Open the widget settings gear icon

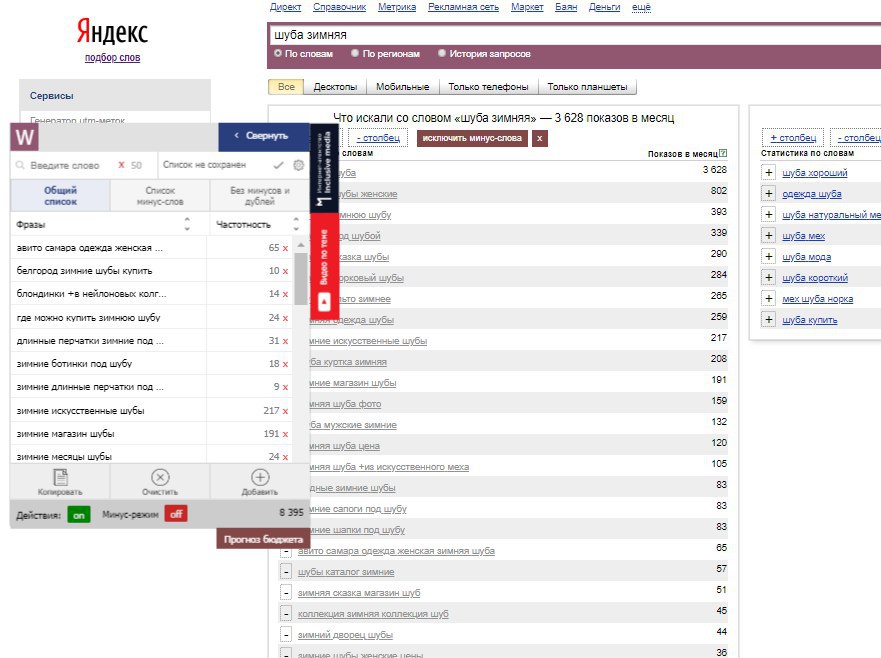[298, 165]
